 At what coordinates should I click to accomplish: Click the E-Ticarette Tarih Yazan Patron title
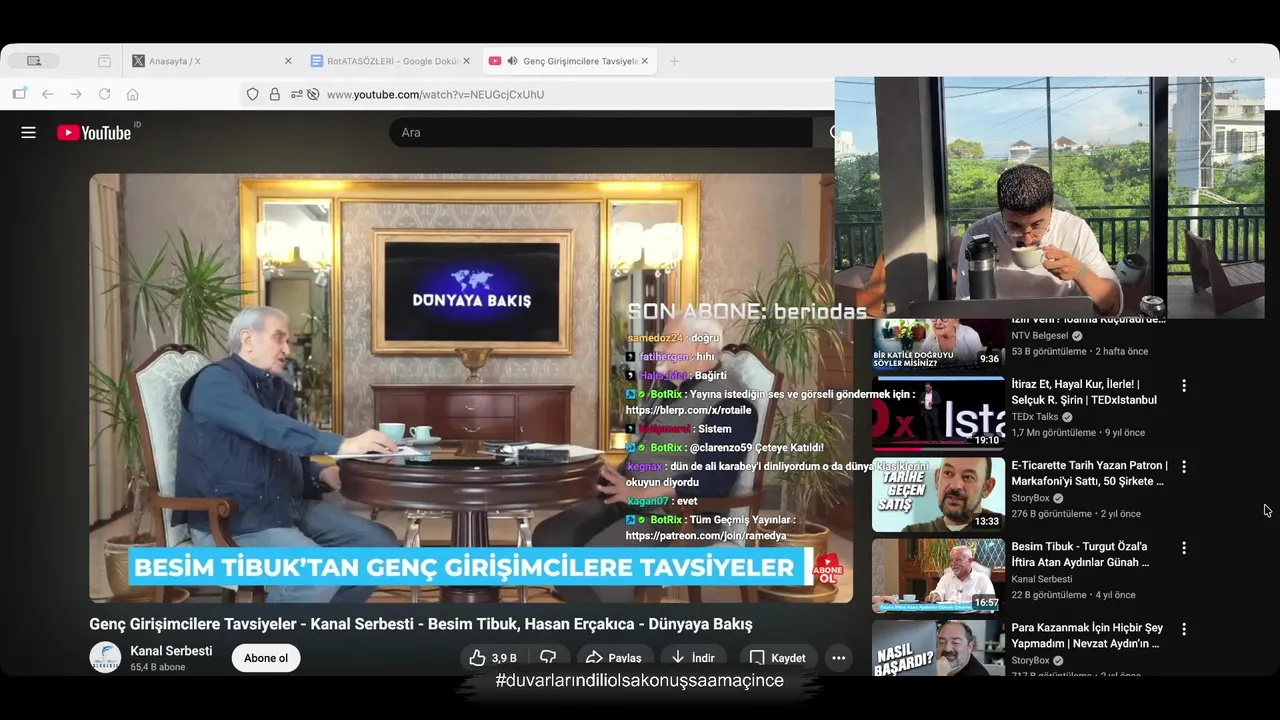coord(1089,473)
